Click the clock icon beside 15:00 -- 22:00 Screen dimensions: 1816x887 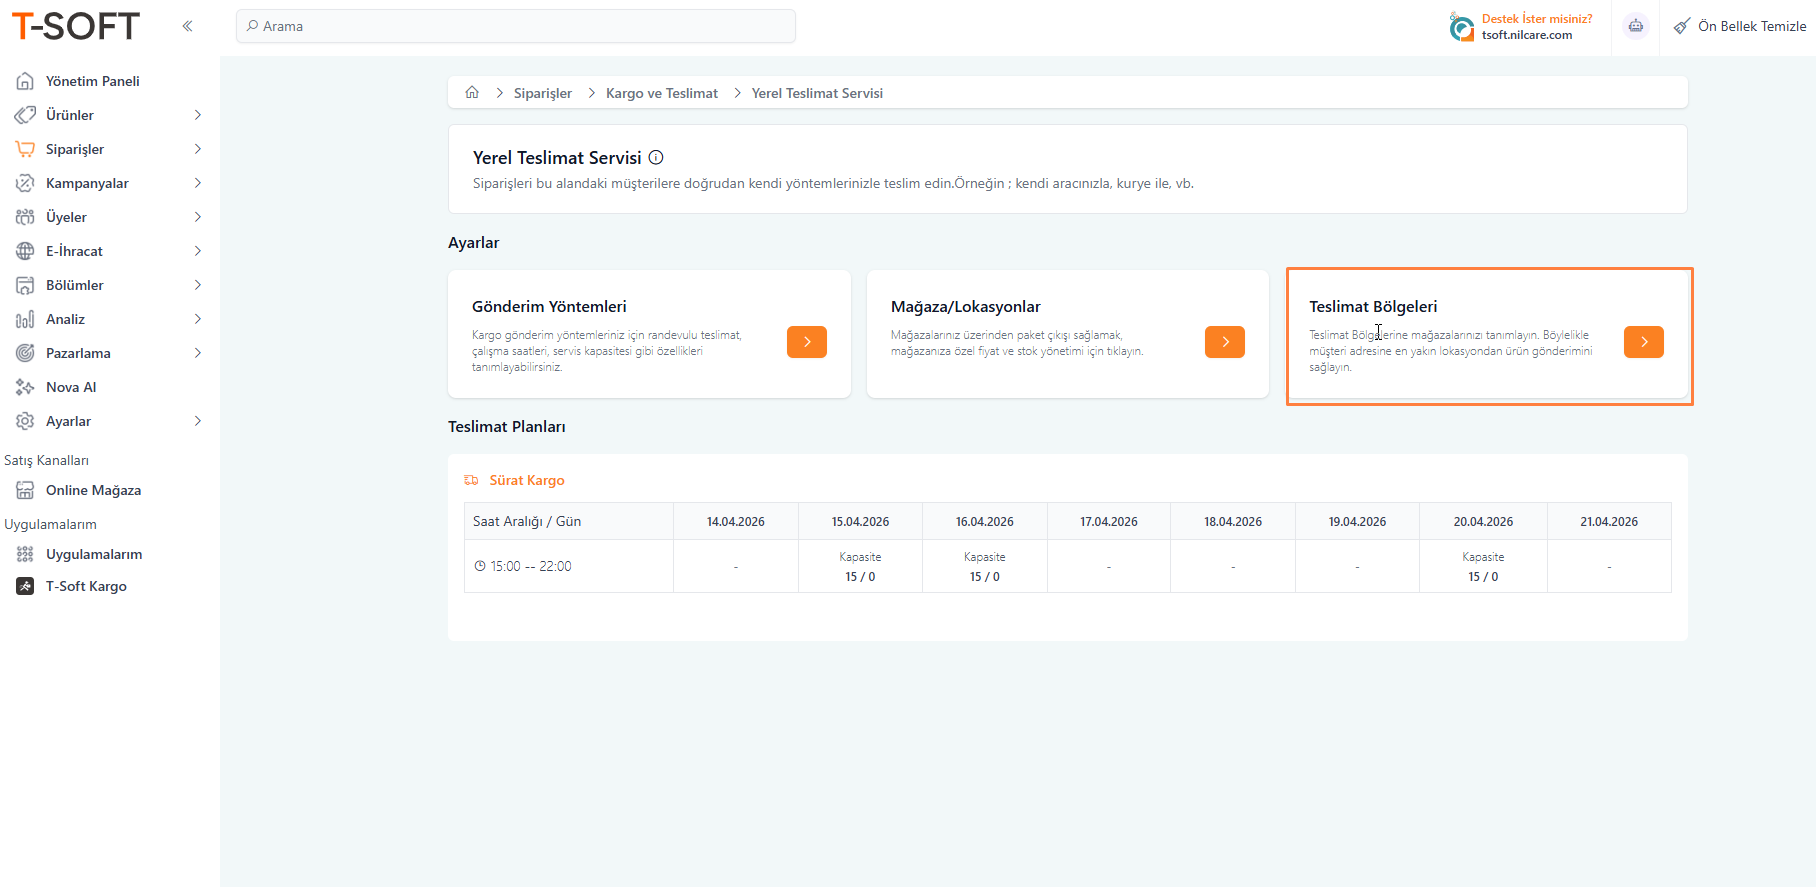[480, 566]
